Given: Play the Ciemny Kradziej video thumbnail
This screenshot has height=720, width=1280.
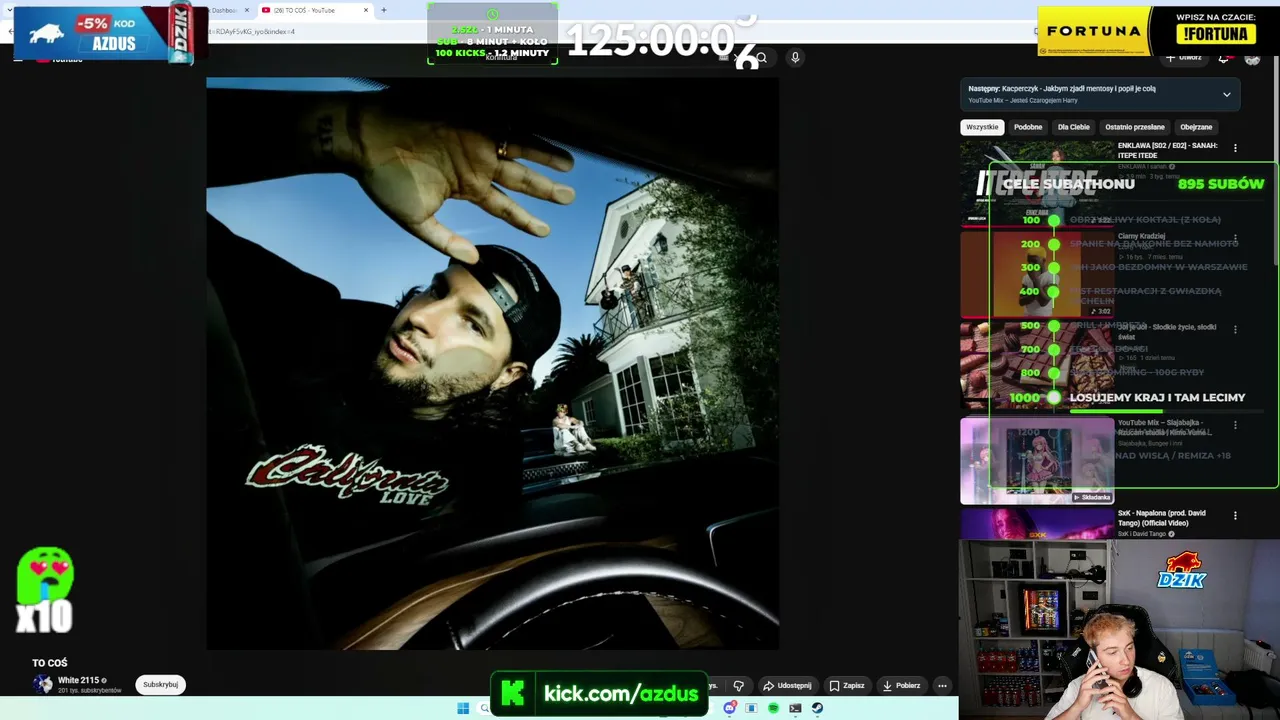Looking at the screenshot, I should click(1037, 274).
